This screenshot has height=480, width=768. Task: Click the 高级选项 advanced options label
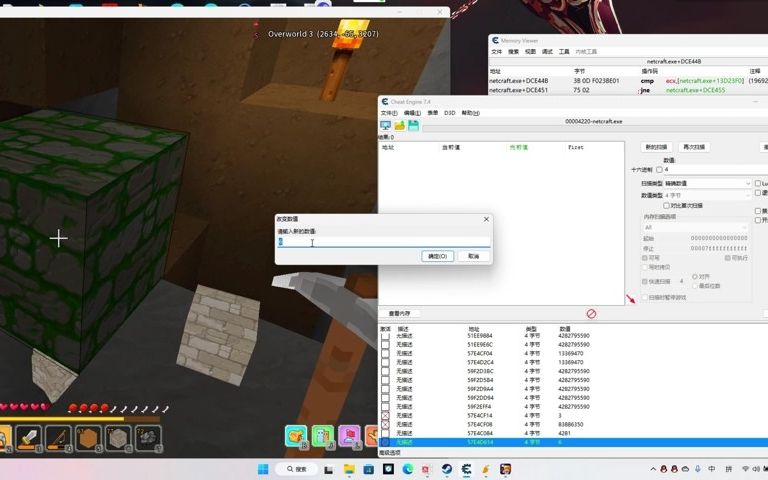tap(390, 453)
